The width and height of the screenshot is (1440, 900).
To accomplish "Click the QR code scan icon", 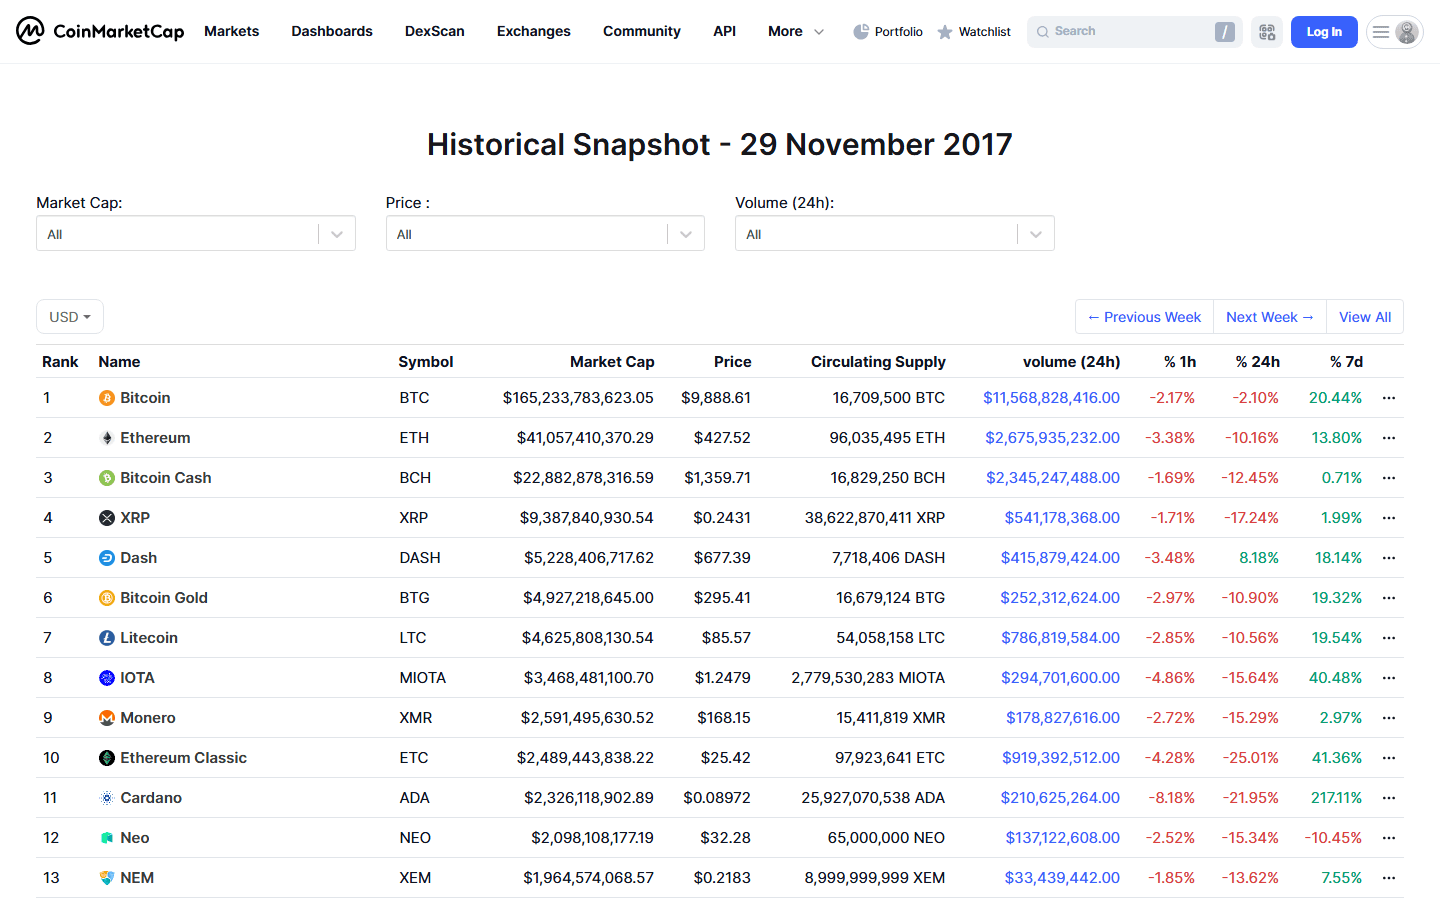I will coord(1267,32).
